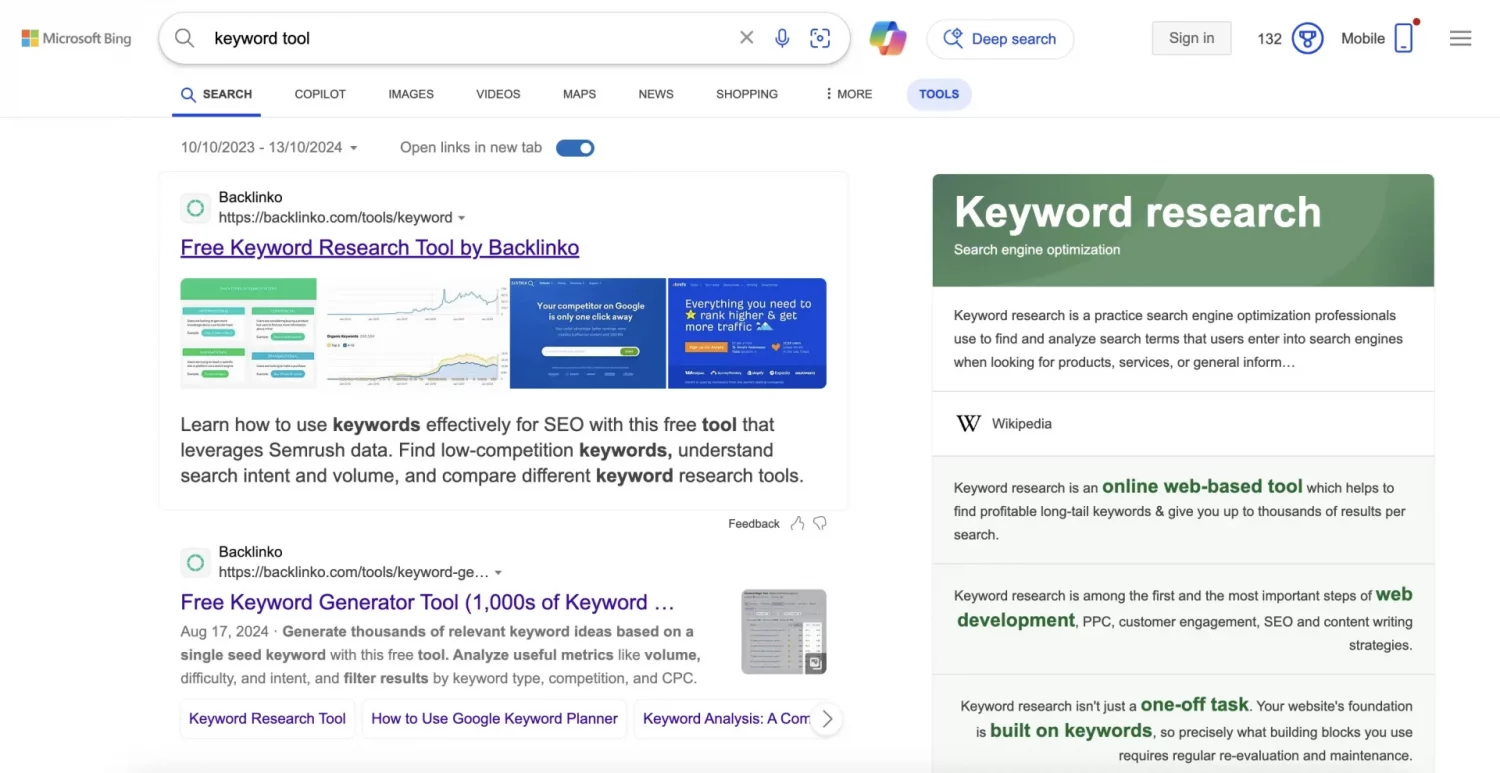Open How to Use Google Keyword Planner
The height and width of the screenshot is (773, 1500).
coord(495,718)
